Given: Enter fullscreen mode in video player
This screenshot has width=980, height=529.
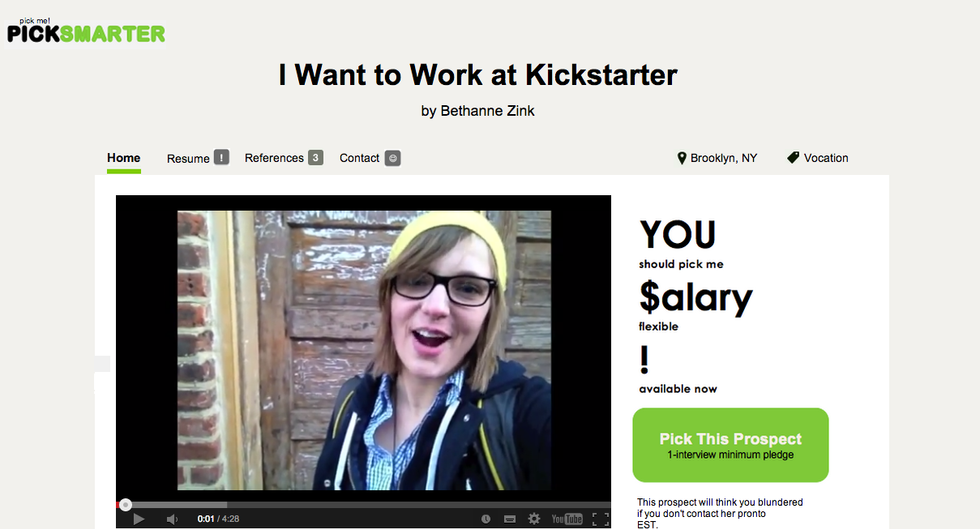Looking at the screenshot, I should [x=600, y=519].
